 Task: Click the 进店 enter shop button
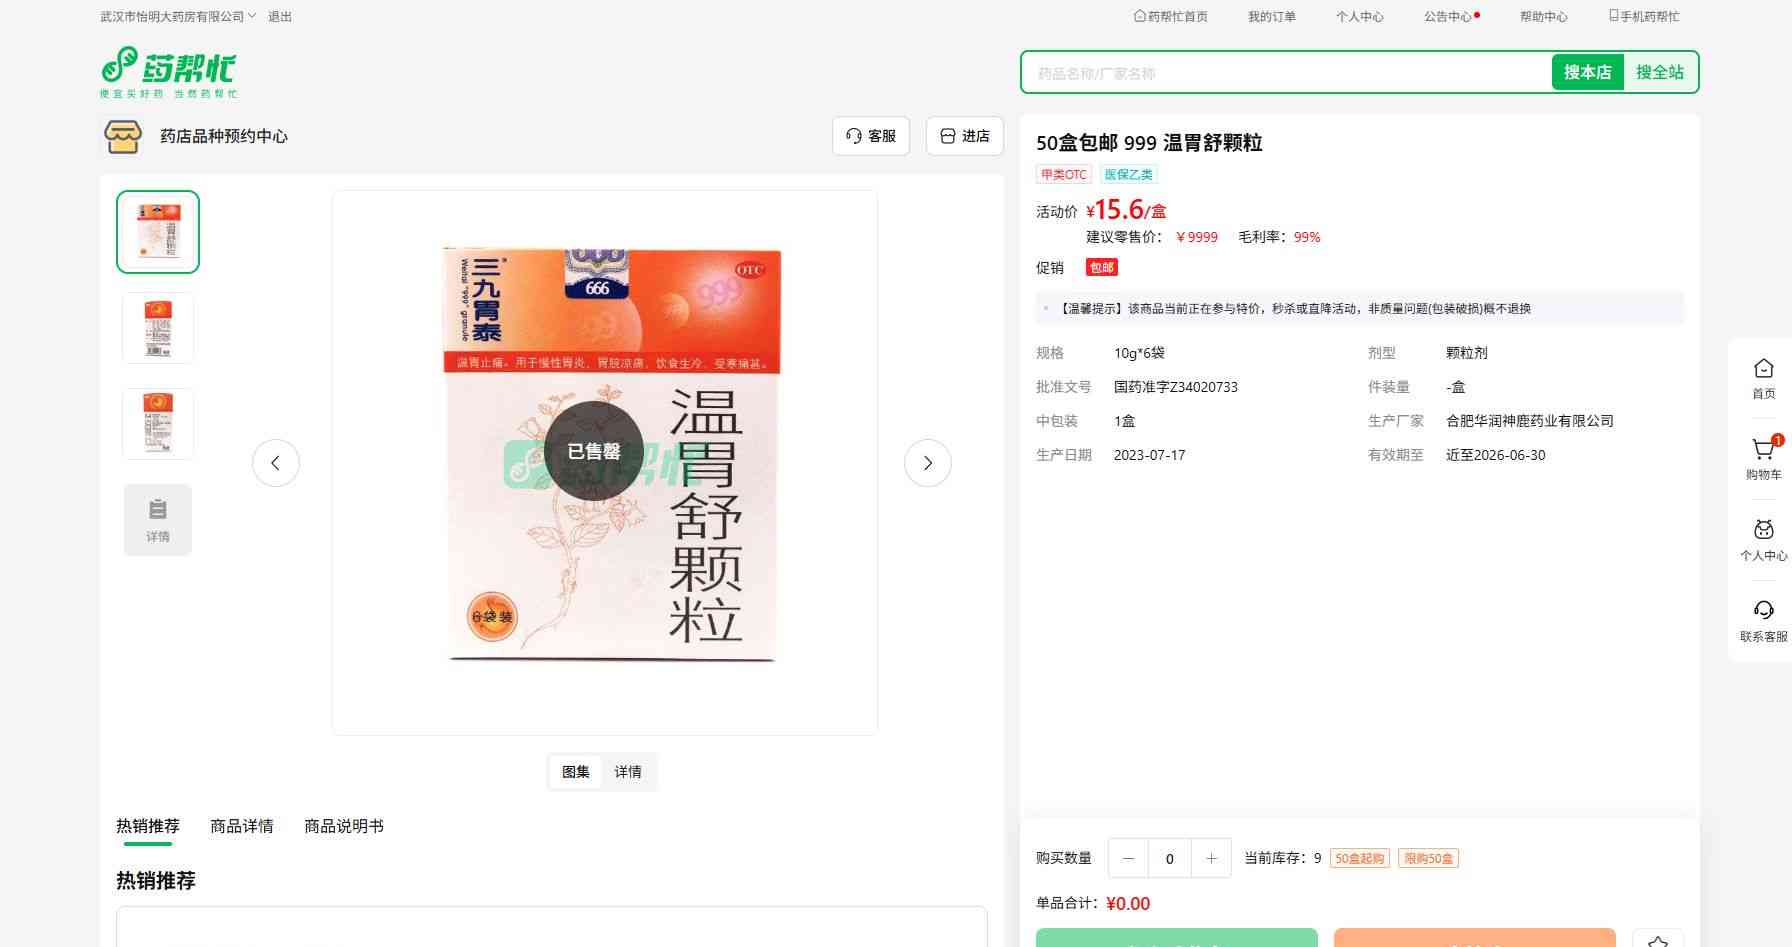point(965,136)
